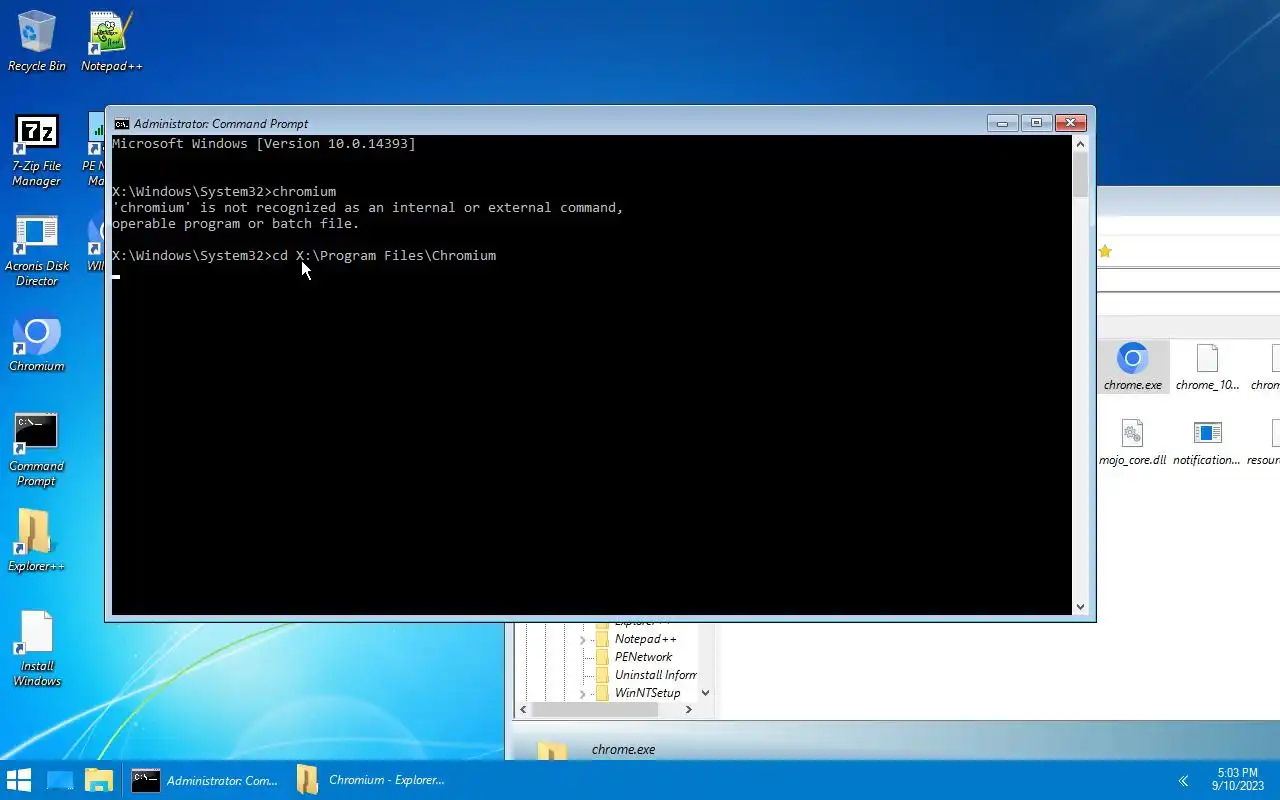Open Command Prompt desktop shortcut

tap(37, 450)
